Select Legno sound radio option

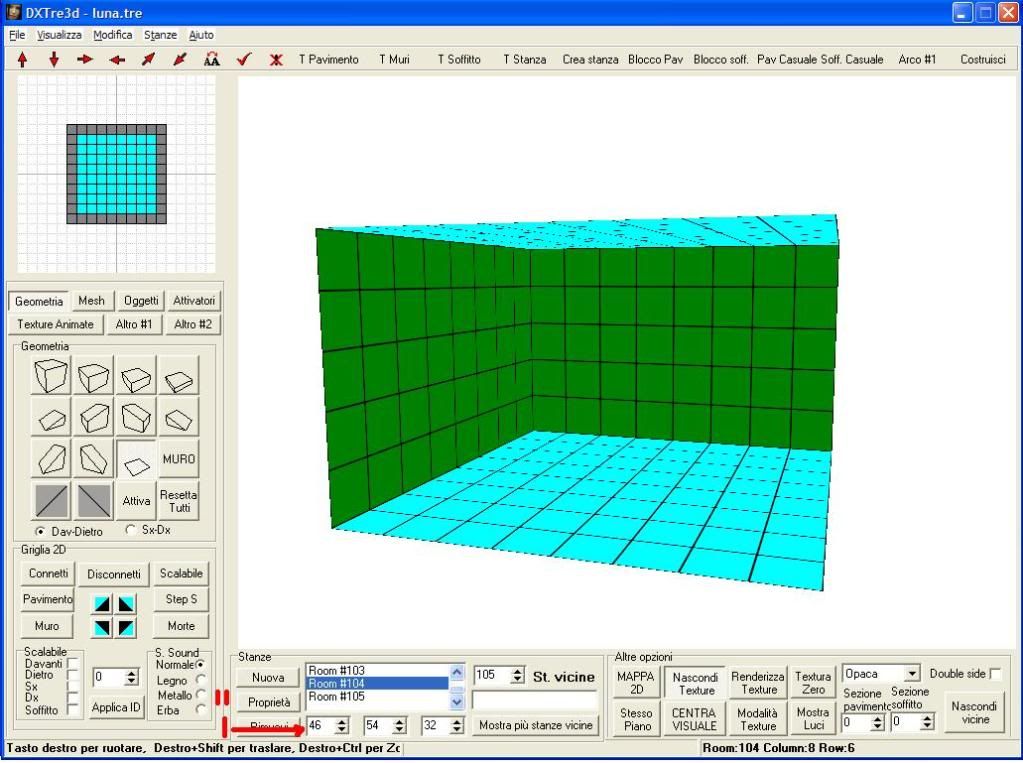point(202,680)
